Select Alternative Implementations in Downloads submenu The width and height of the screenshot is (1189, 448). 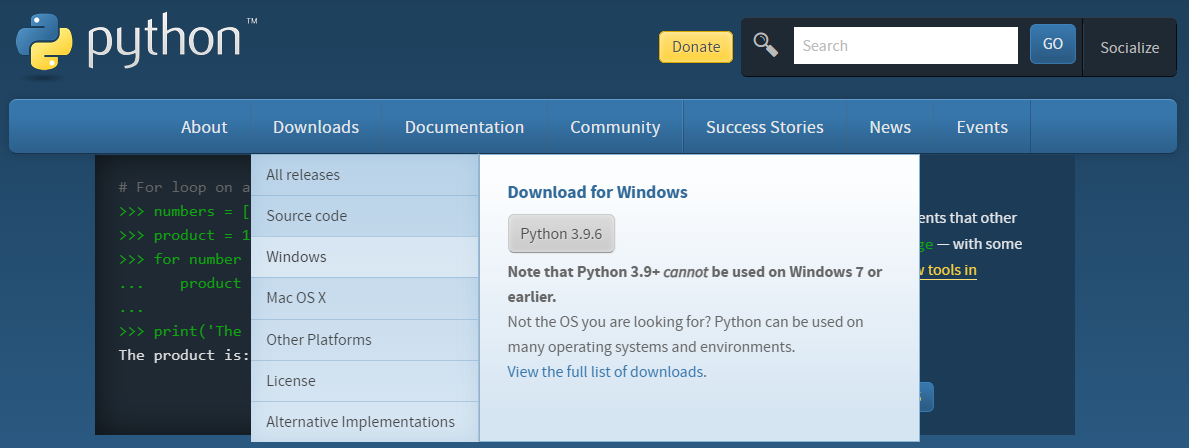pyautogui.click(x=365, y=421)
